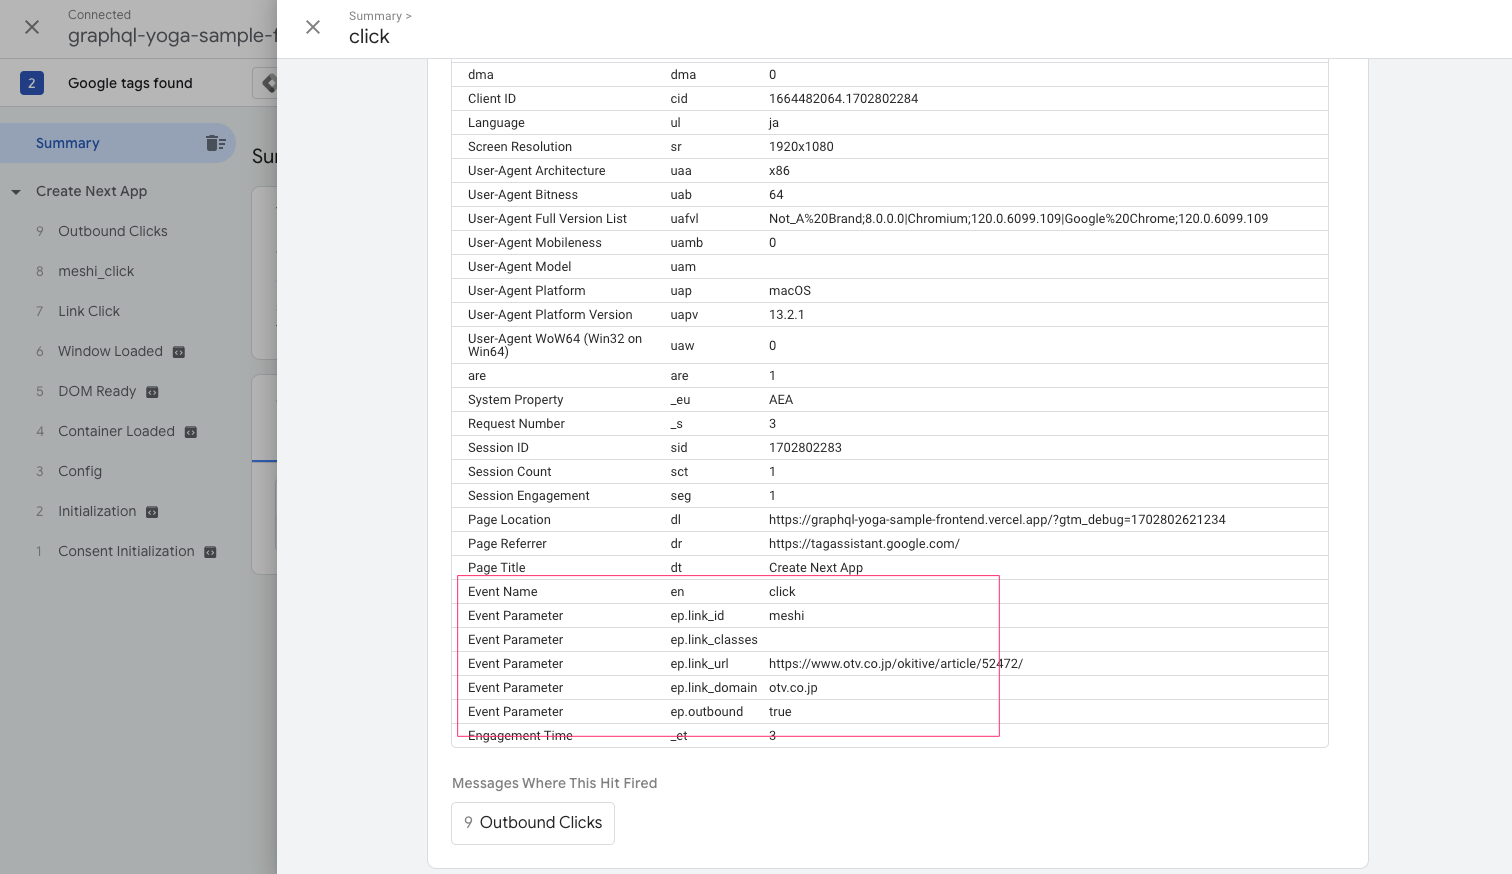Close the Tag Assistant debug session
This screenshot has width=1512, height=874.
tap(32, 27)
